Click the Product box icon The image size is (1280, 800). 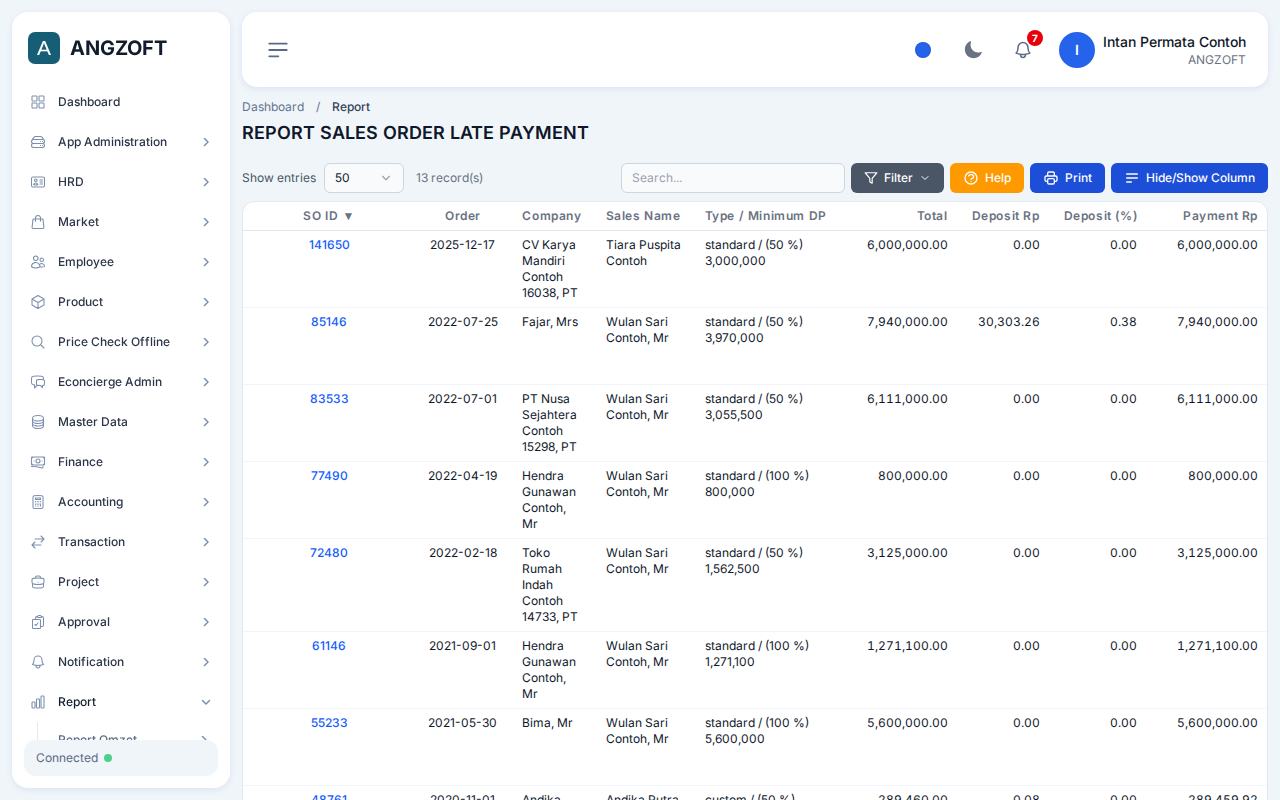tap(38, 302)
